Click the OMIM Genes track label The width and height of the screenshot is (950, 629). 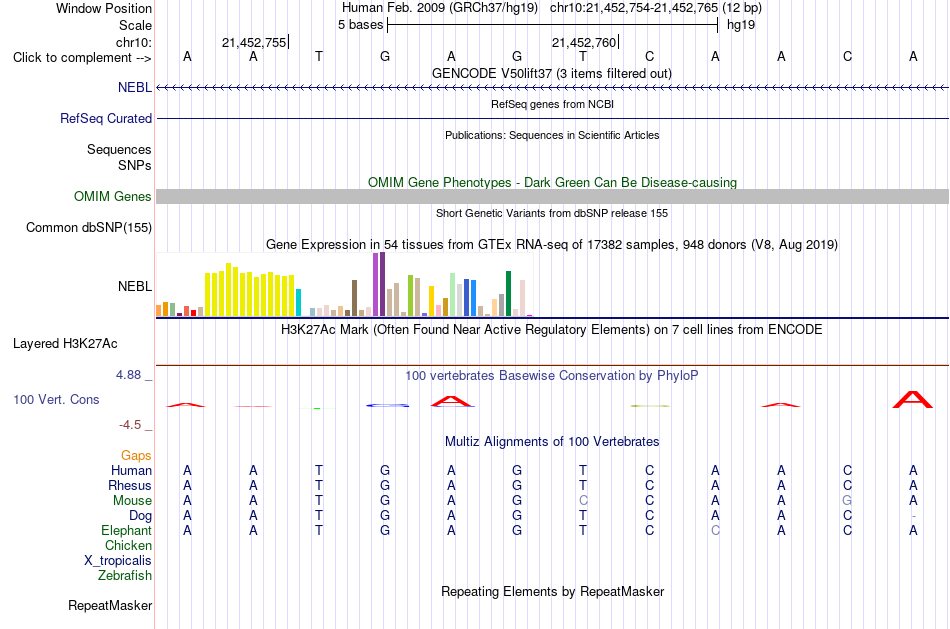[x=112, y=196]
